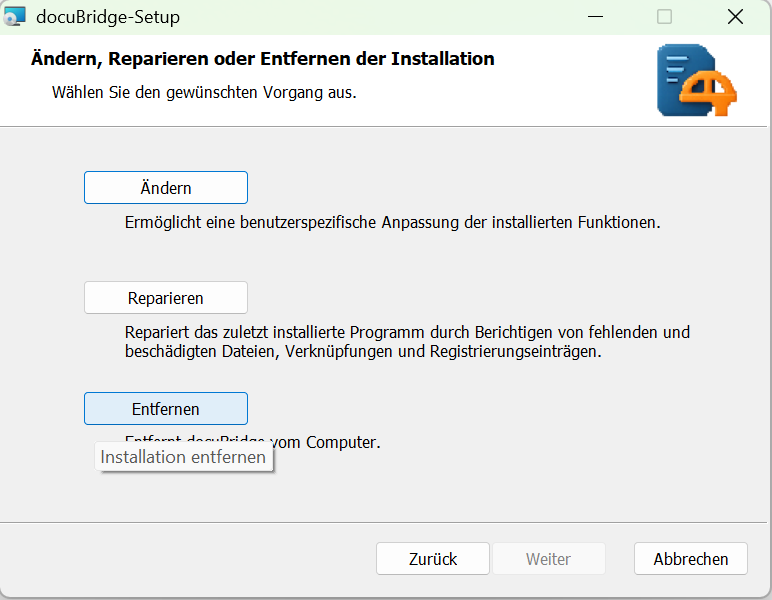This screenshot has height=600, width=772.
Task: Click the docuBridge setup title bar icon
Action: coord(14,16)
